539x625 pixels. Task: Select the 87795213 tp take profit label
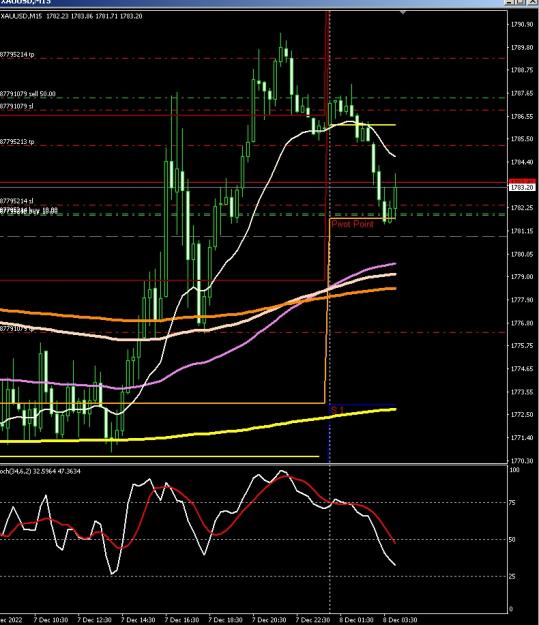click(x=17, y=142)
